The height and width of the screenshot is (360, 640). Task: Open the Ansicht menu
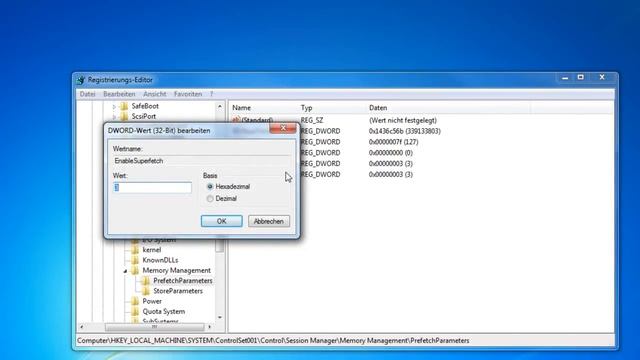pyautogui.click(x=154, y=94)
